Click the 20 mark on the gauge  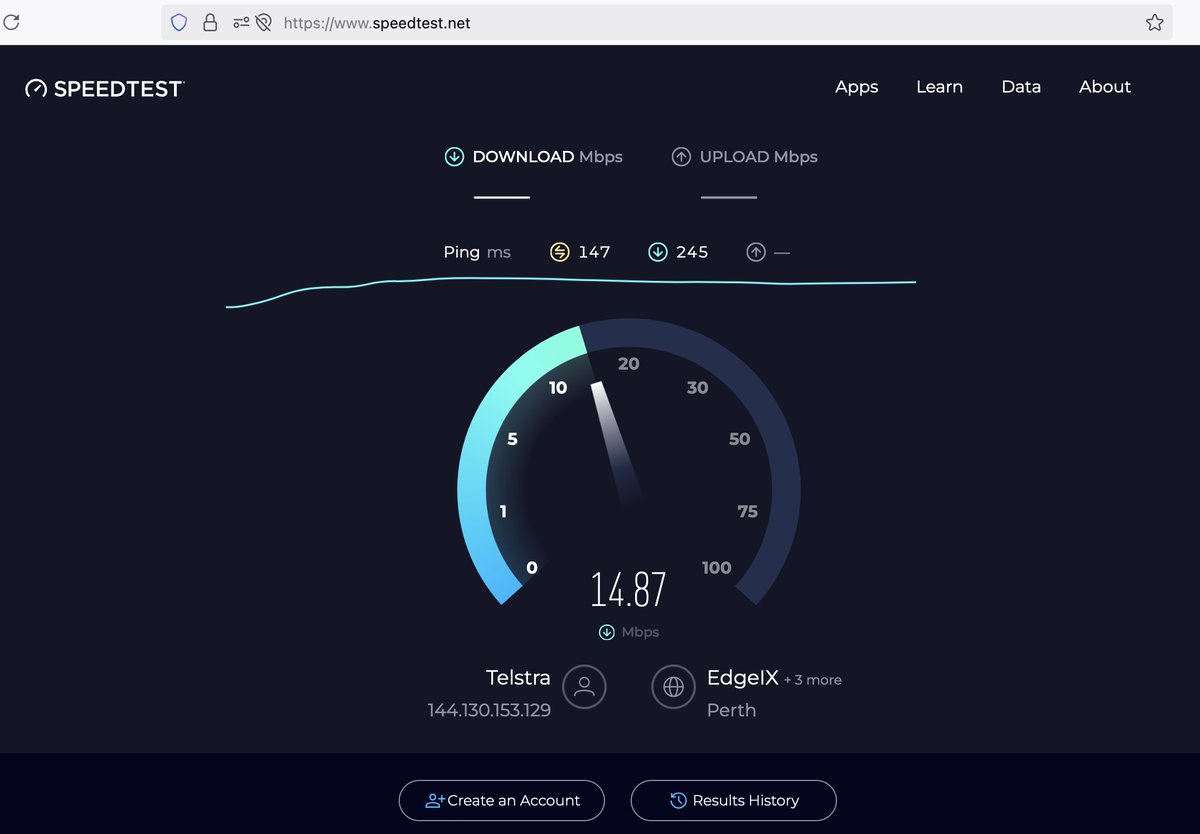pyautogui.click(x=628, y=363)
